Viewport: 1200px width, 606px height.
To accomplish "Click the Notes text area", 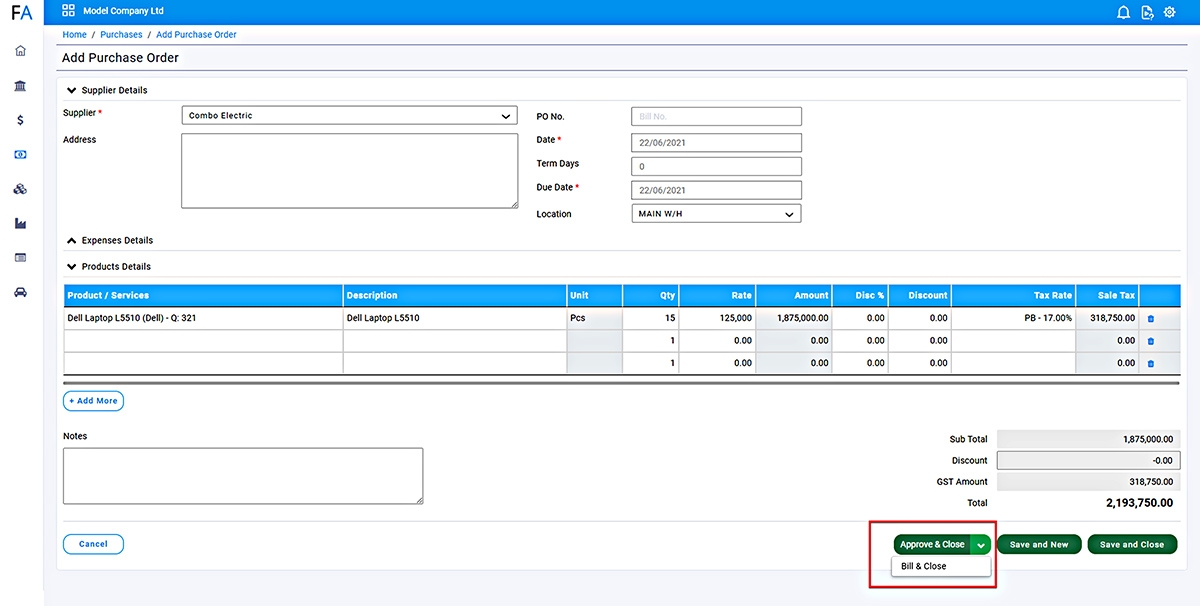I will pos(243,476).
